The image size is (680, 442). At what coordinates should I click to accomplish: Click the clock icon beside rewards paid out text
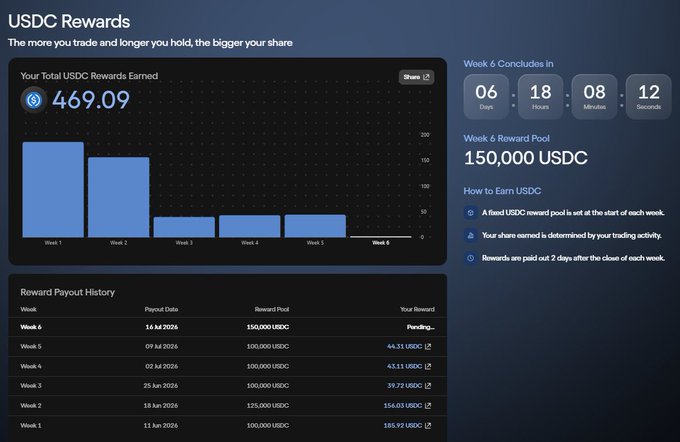coord(471,258)
